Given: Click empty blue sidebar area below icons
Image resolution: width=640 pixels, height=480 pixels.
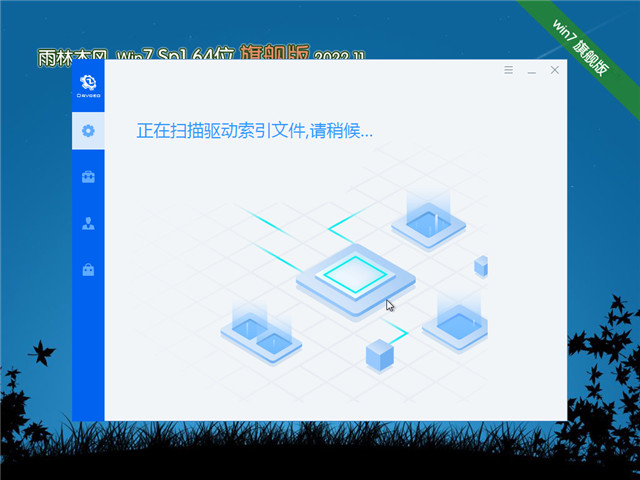Looking at the screenshot, I should click(88, 360).
